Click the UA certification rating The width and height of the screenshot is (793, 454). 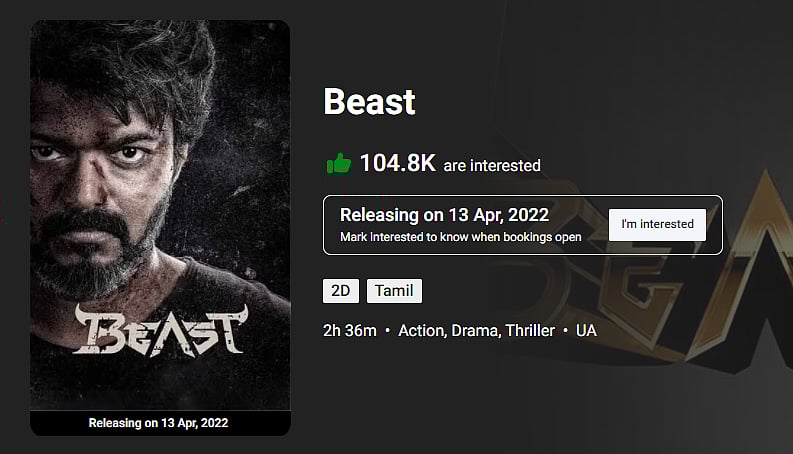586,330
